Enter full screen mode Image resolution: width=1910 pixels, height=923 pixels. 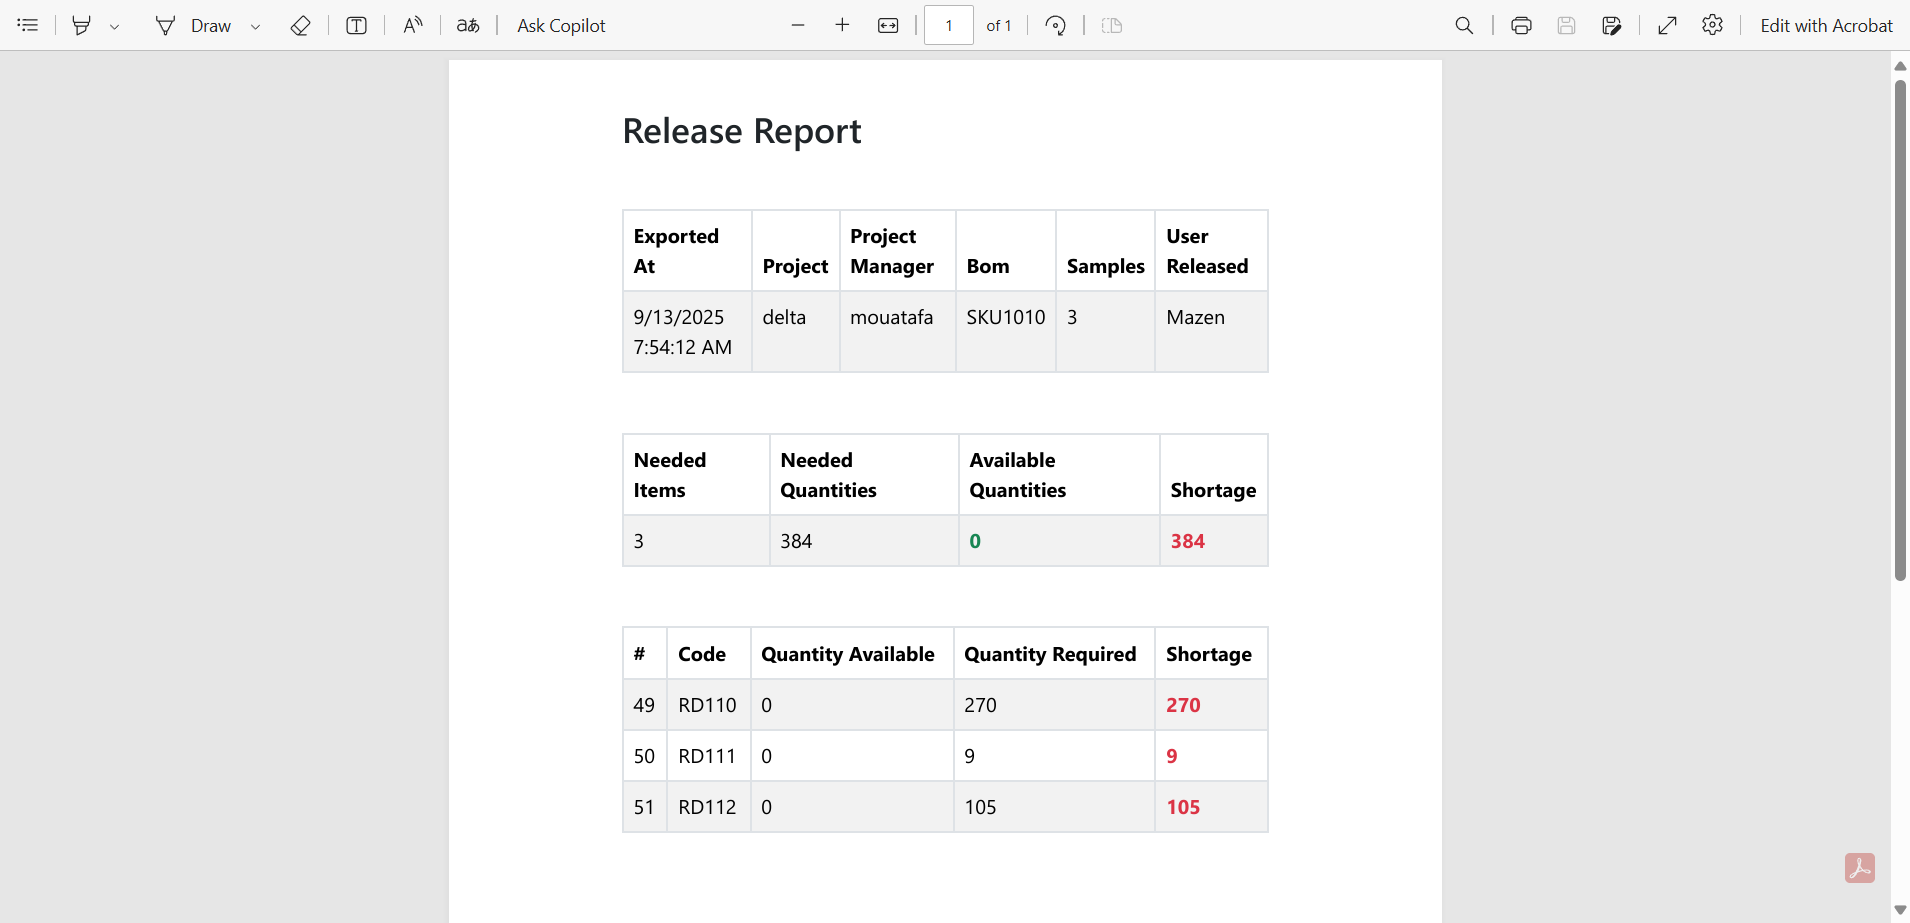pyautogui.click(x=1667, y=25)
